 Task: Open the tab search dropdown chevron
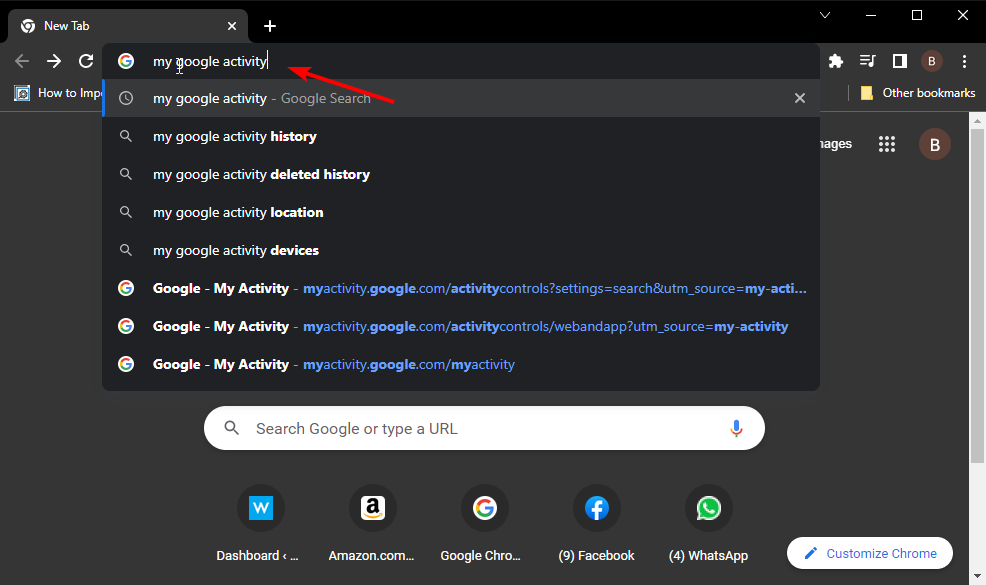pyautogui.click(x=825, y=15)
